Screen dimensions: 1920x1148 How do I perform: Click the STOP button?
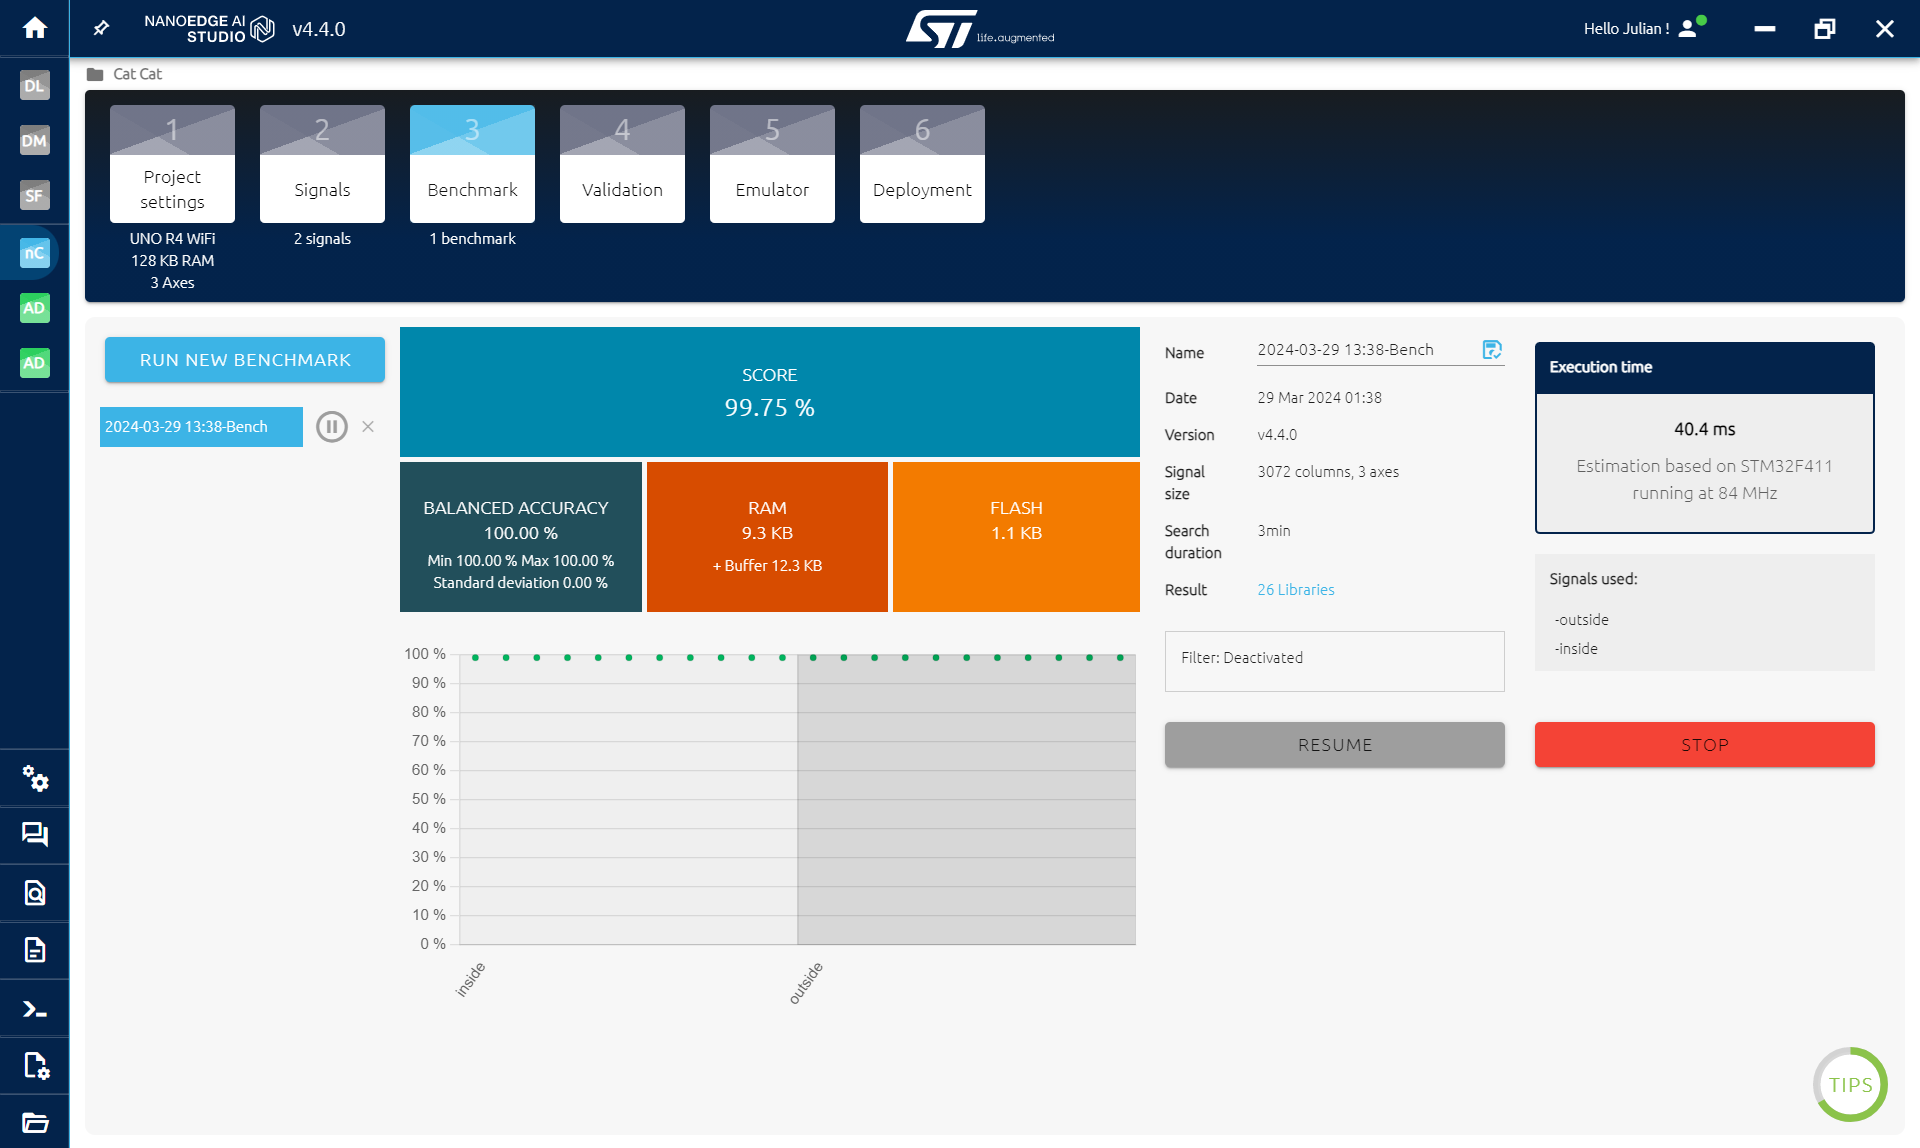click(1705, 743)
